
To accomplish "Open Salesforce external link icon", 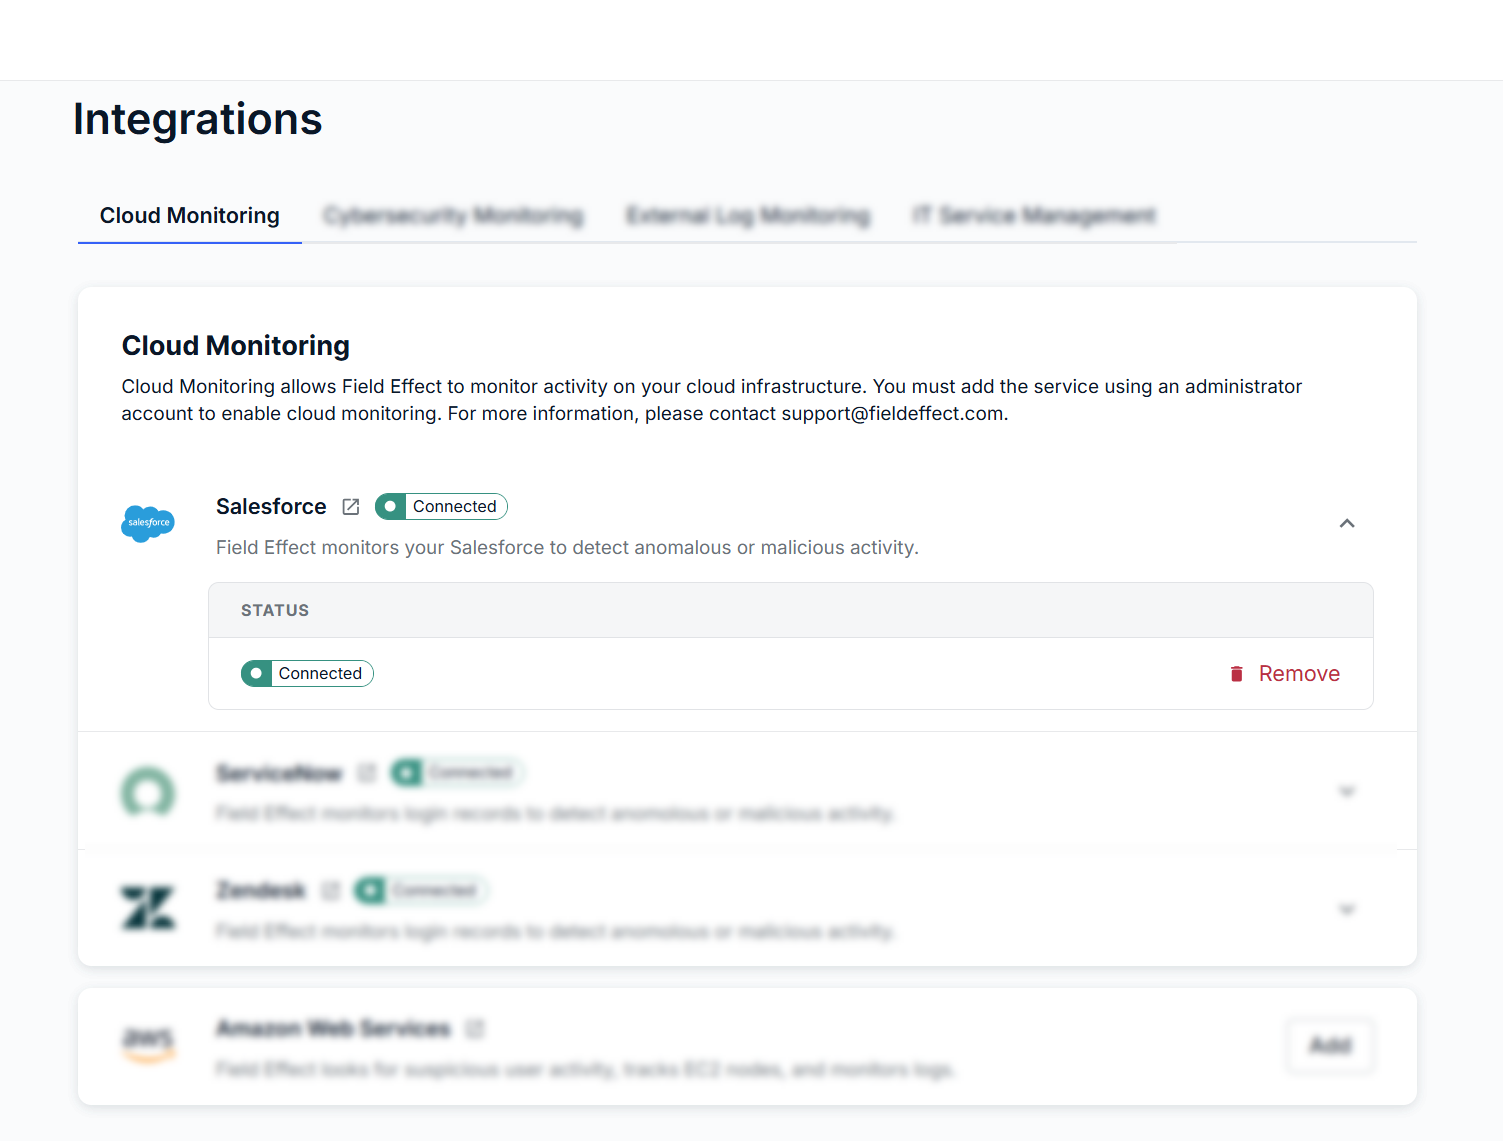I will click(351, 507).
